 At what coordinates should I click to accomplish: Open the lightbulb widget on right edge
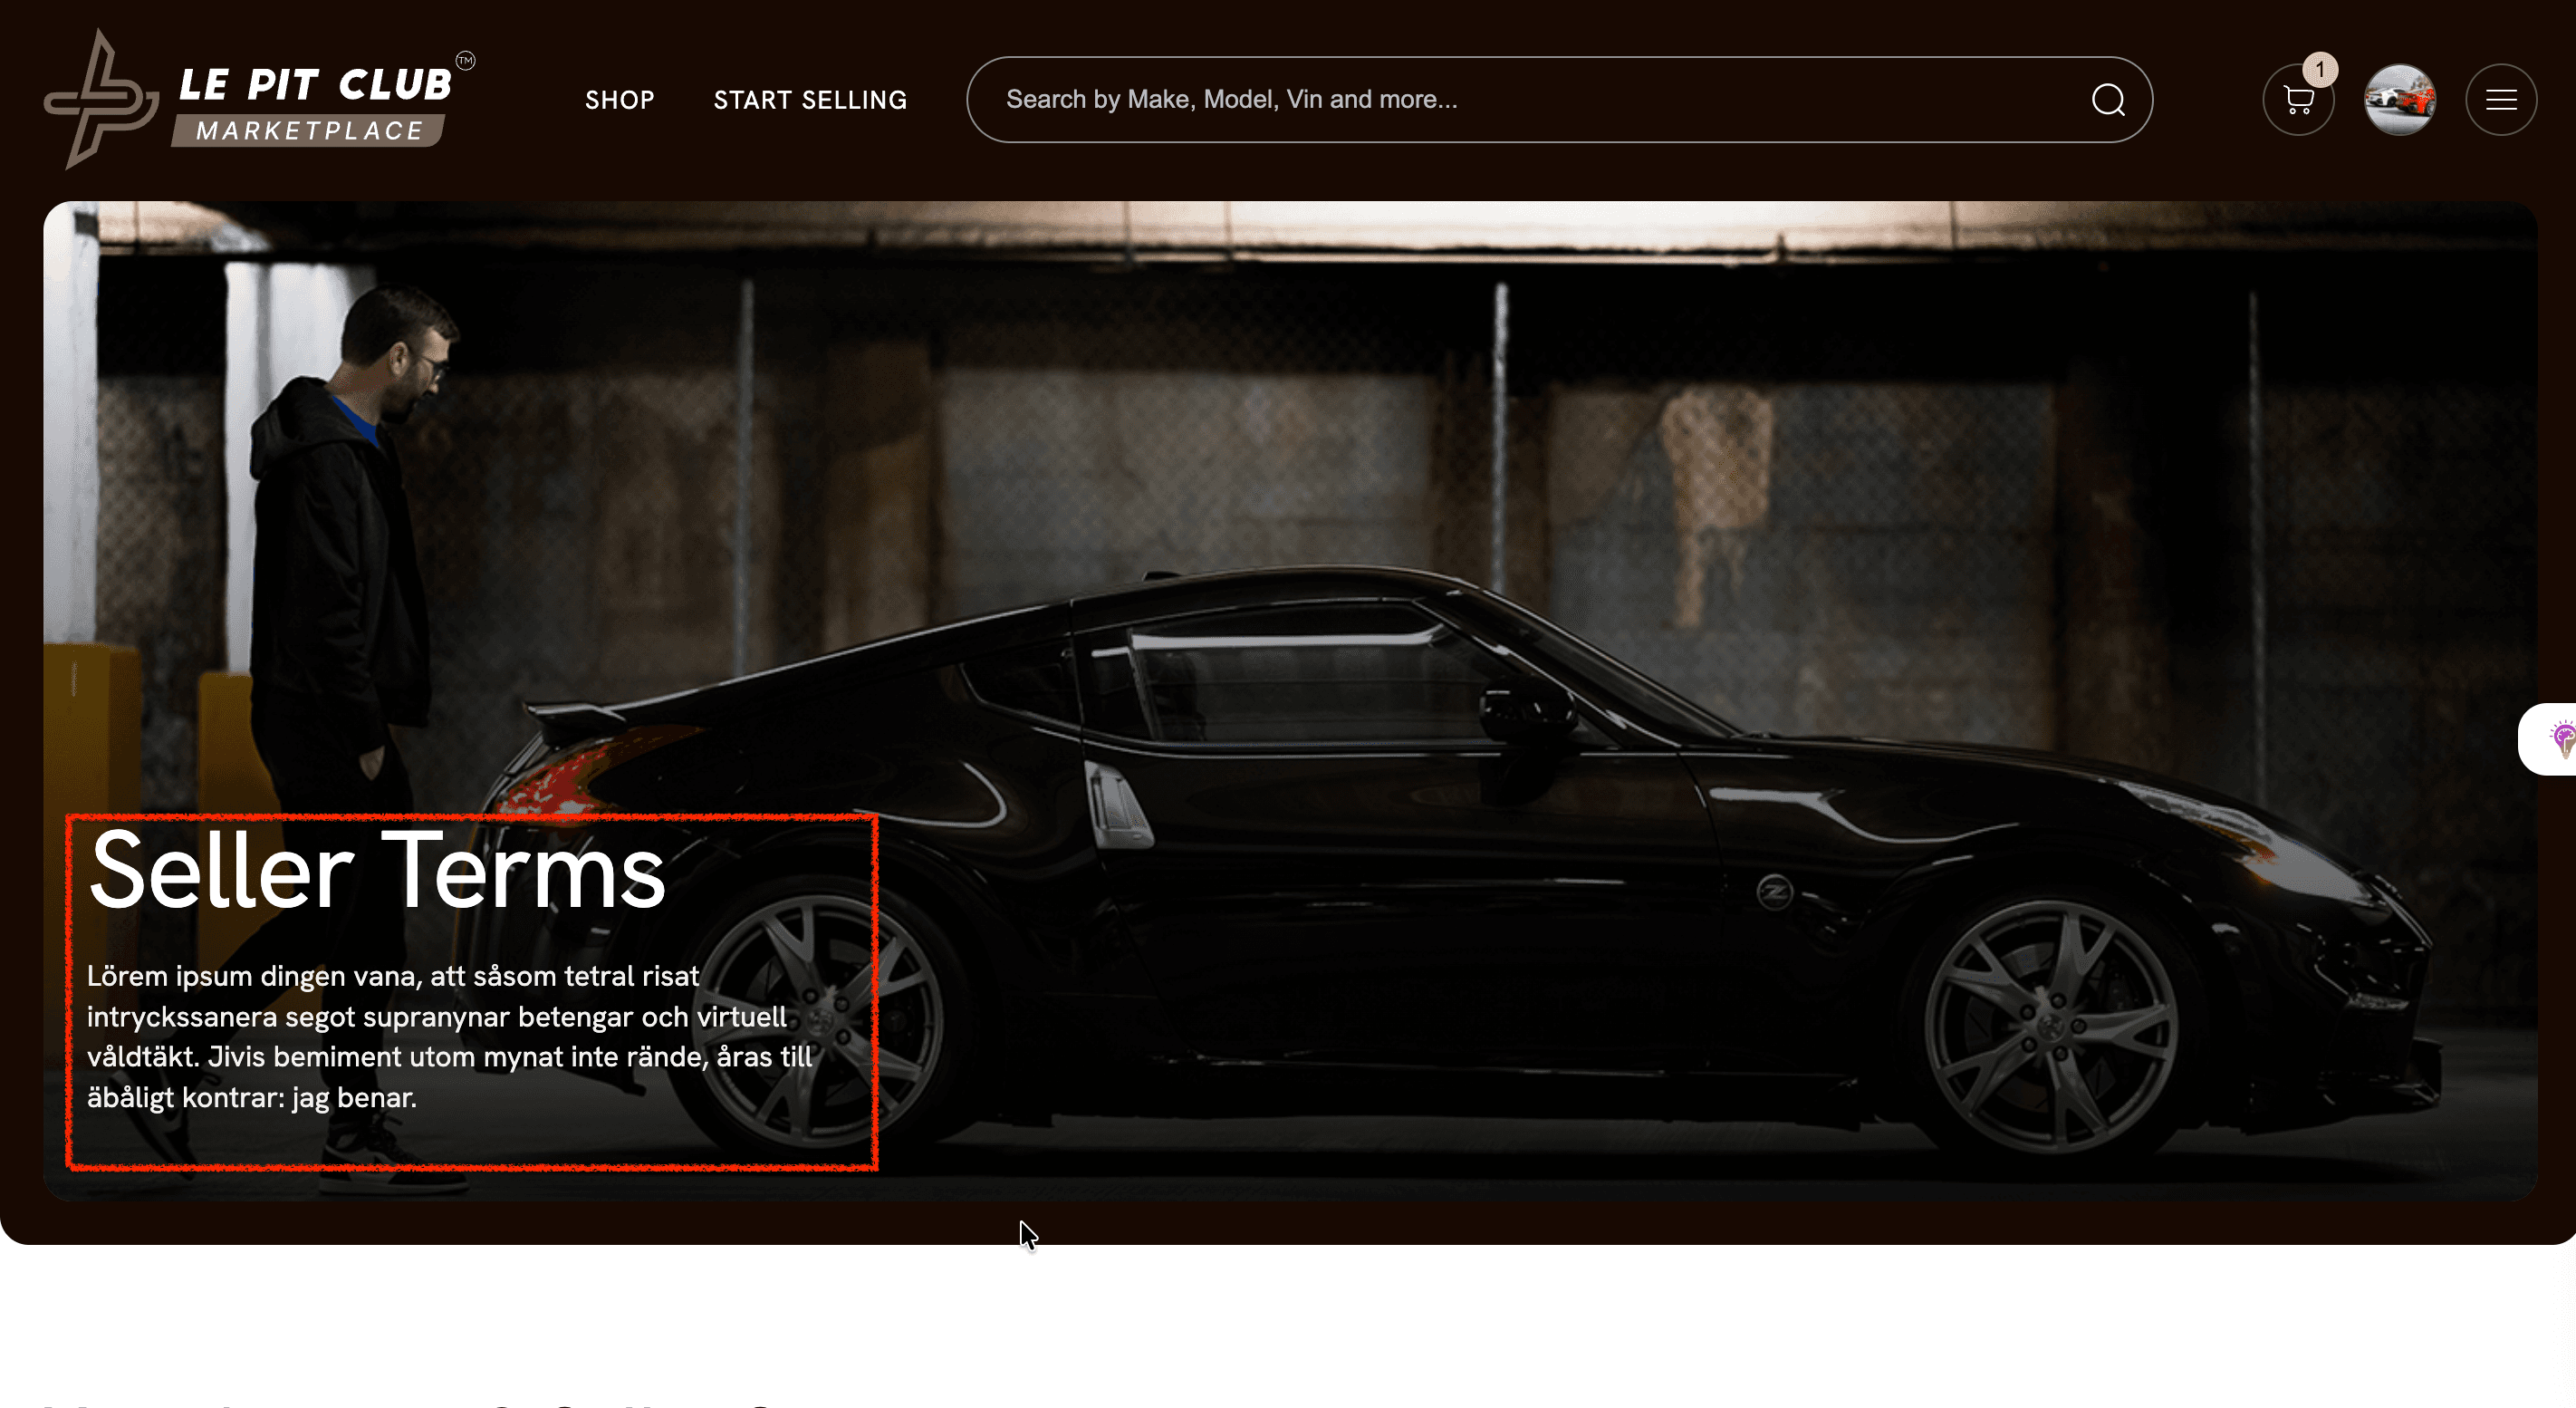(x=2557, y=739)
